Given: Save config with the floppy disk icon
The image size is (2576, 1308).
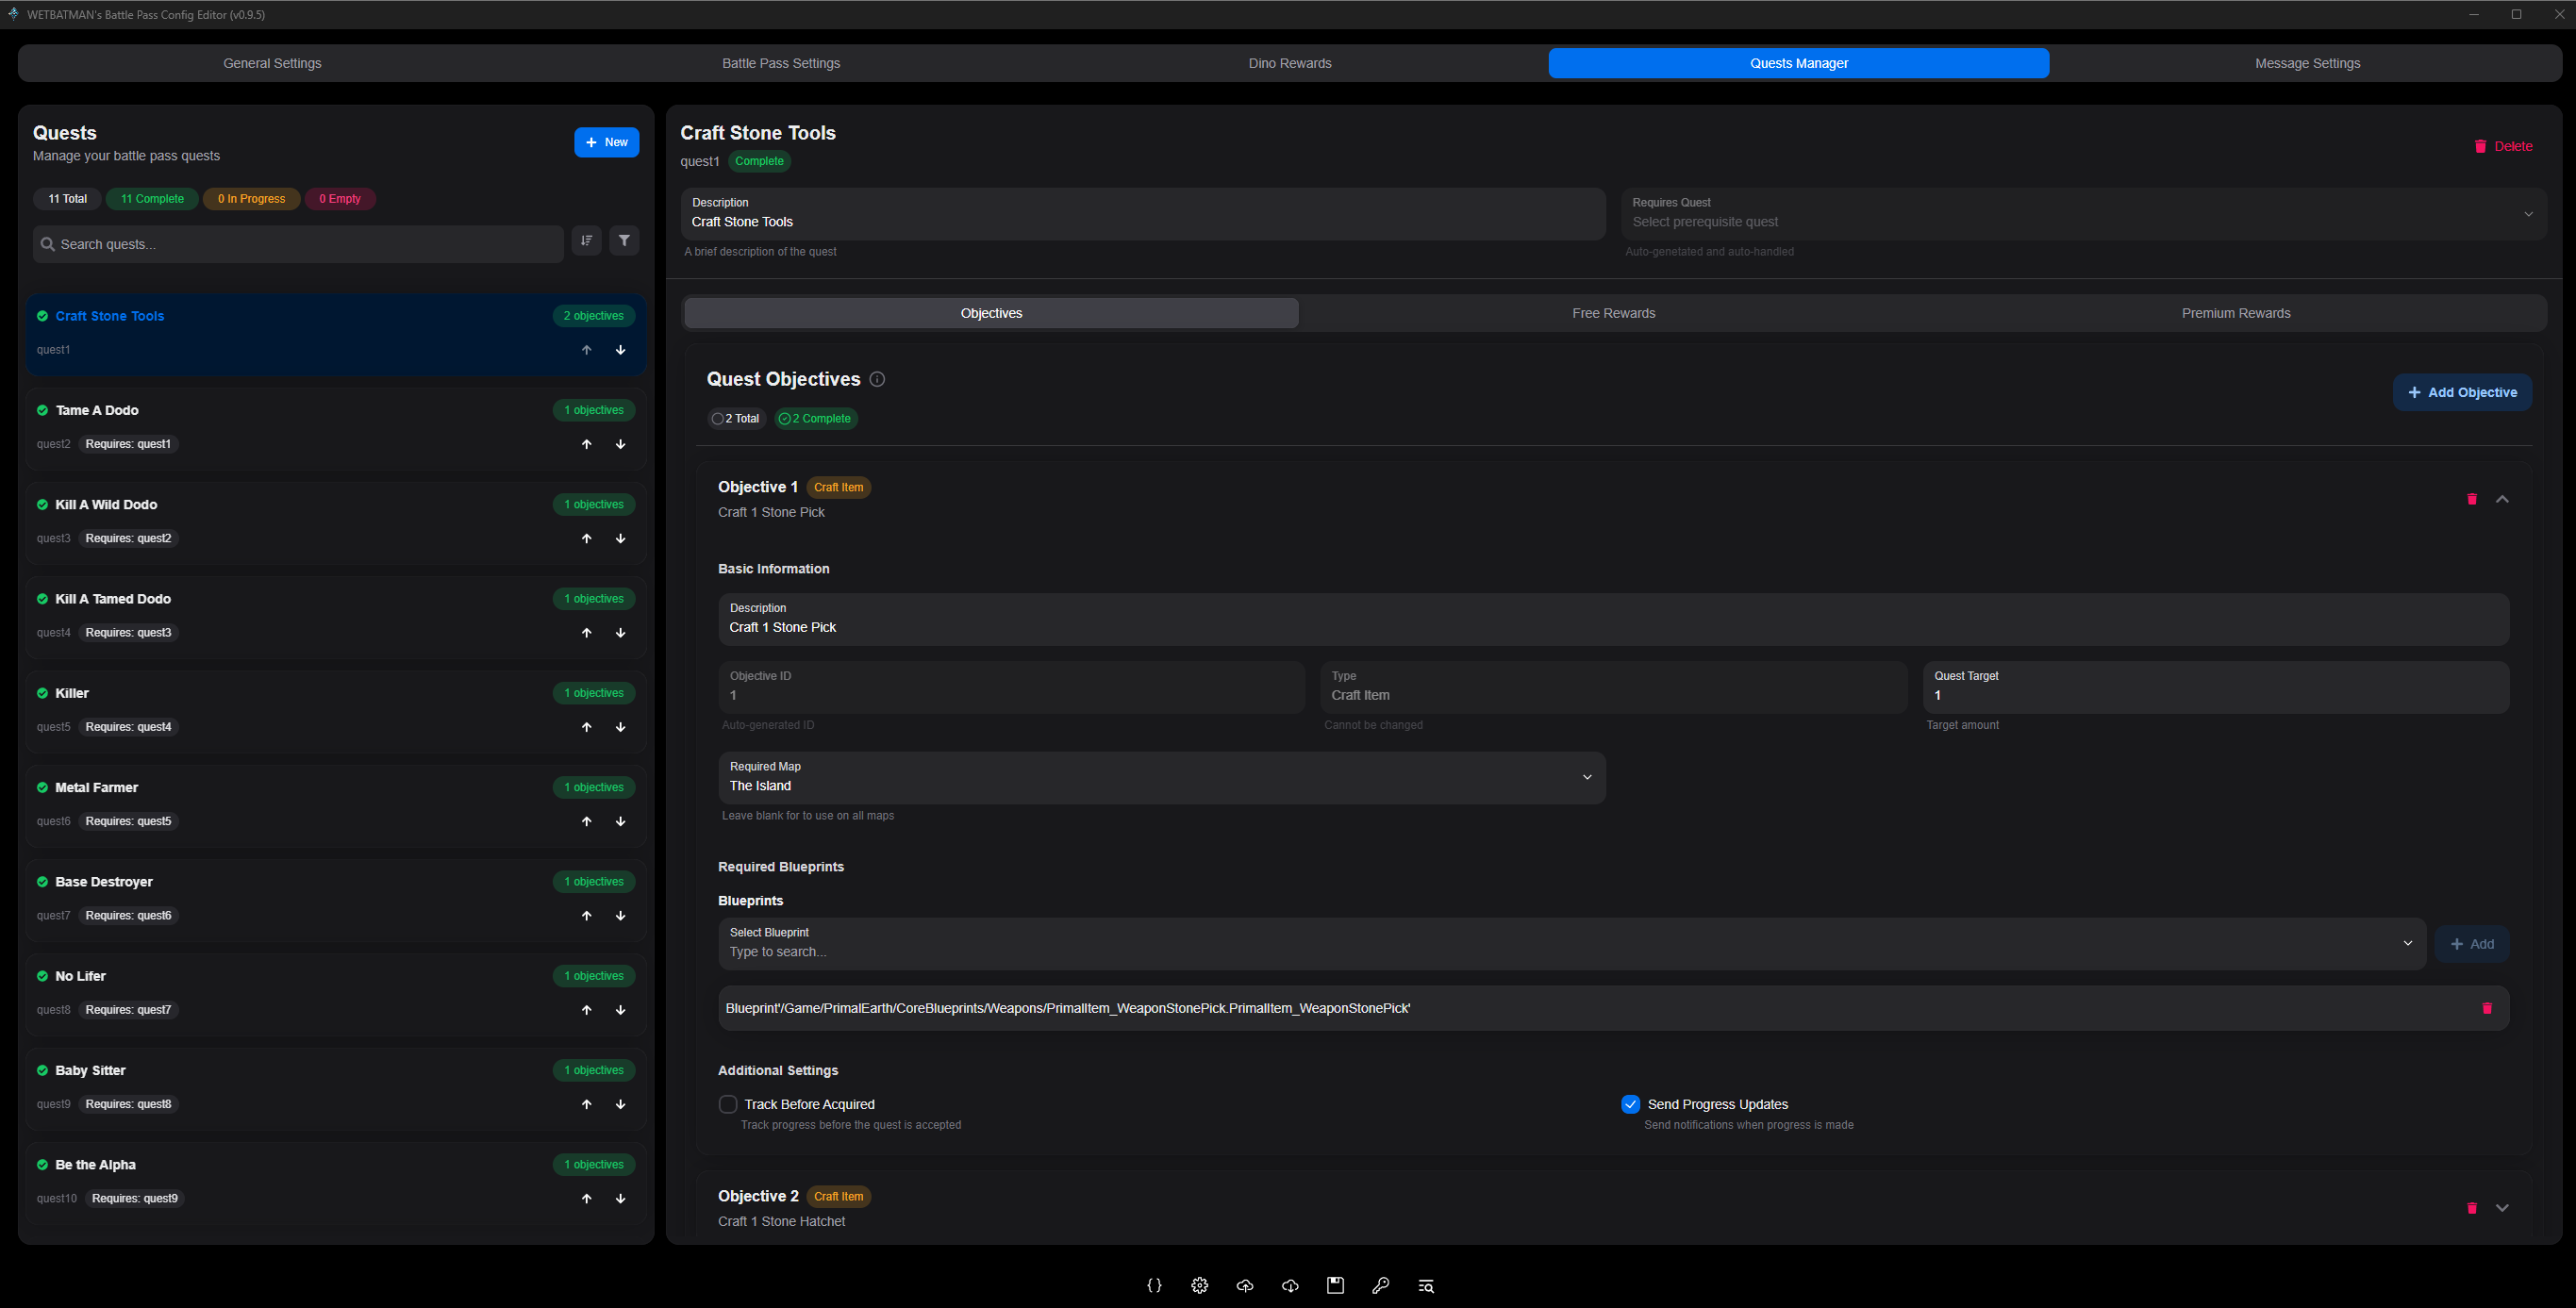Looking at the screenshot, I should tap(1335, 1286).
